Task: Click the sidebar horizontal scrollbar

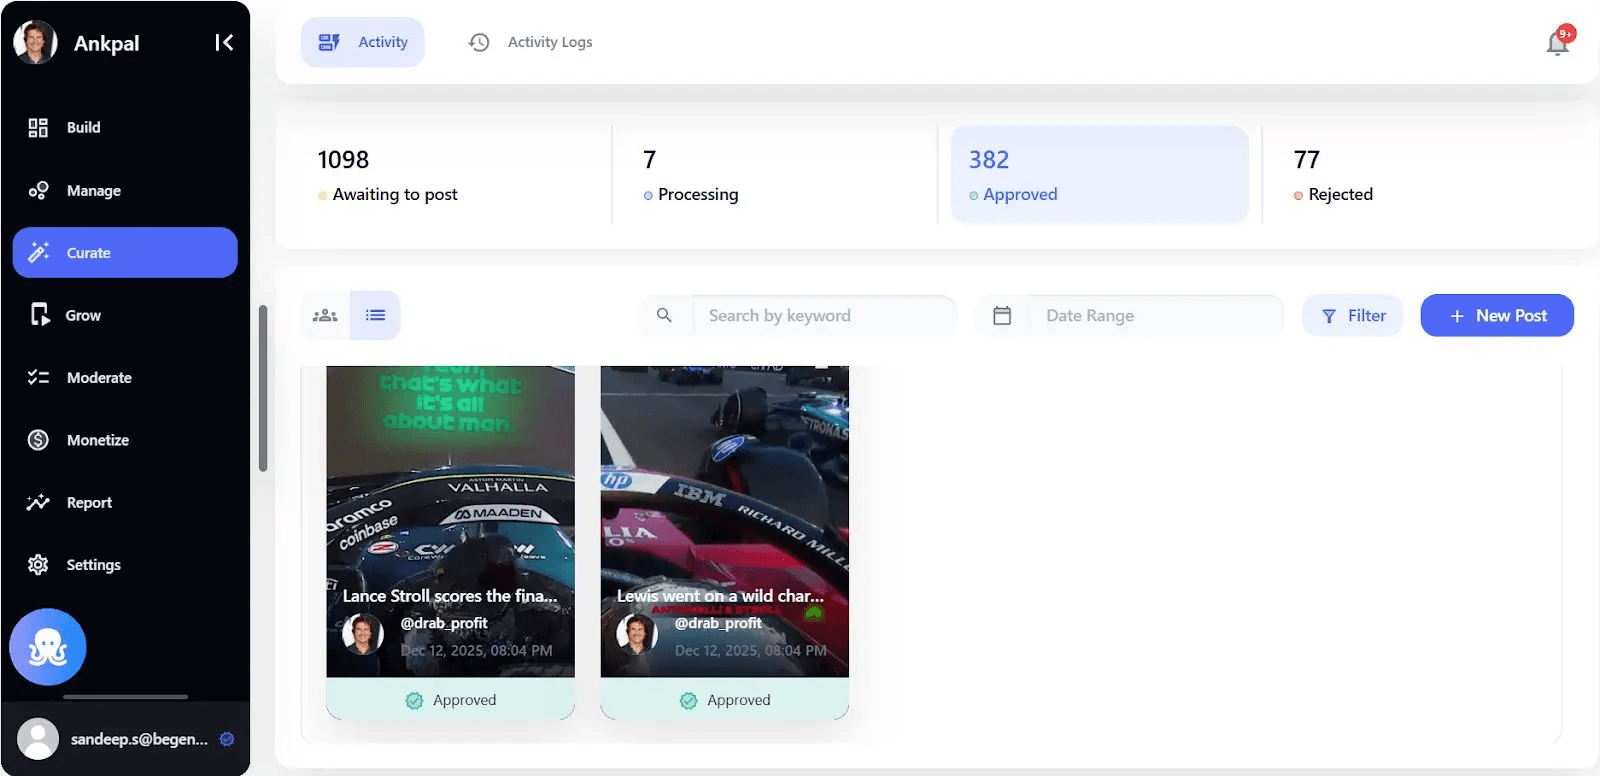Action: click(125, 696)
